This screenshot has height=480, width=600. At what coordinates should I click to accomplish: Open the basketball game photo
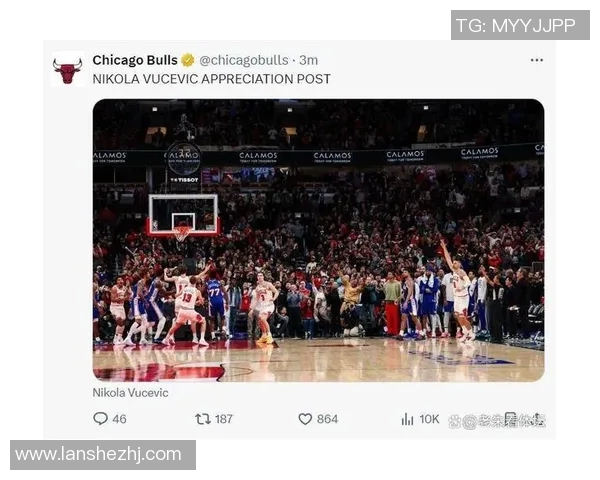pos(318,240)
